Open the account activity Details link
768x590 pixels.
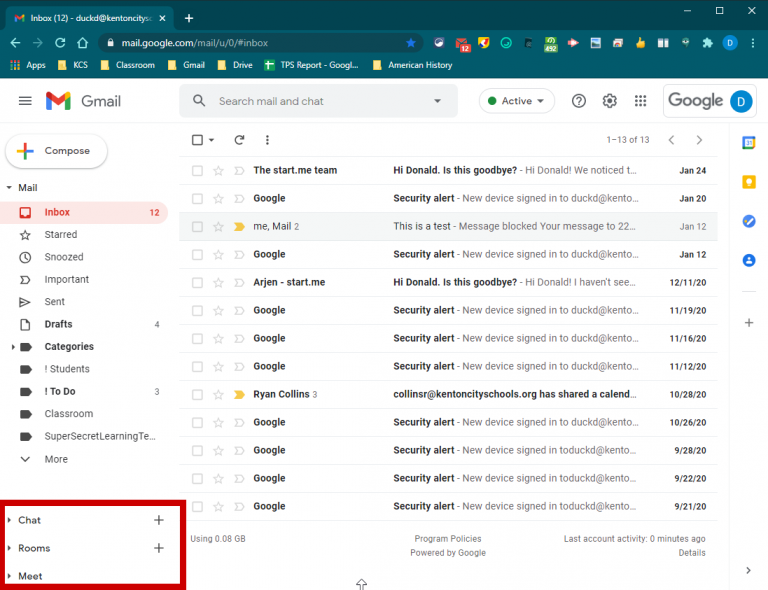coord(692,553)
